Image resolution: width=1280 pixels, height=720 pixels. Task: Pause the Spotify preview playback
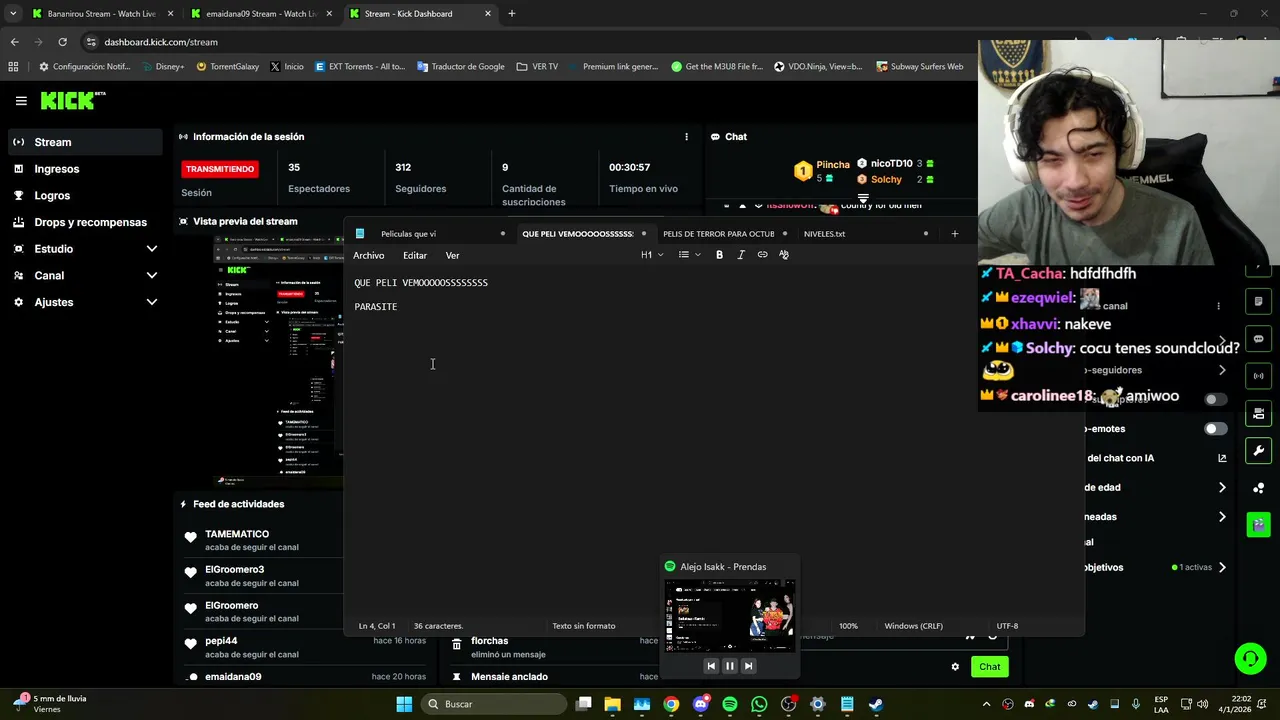coord(729,666)
